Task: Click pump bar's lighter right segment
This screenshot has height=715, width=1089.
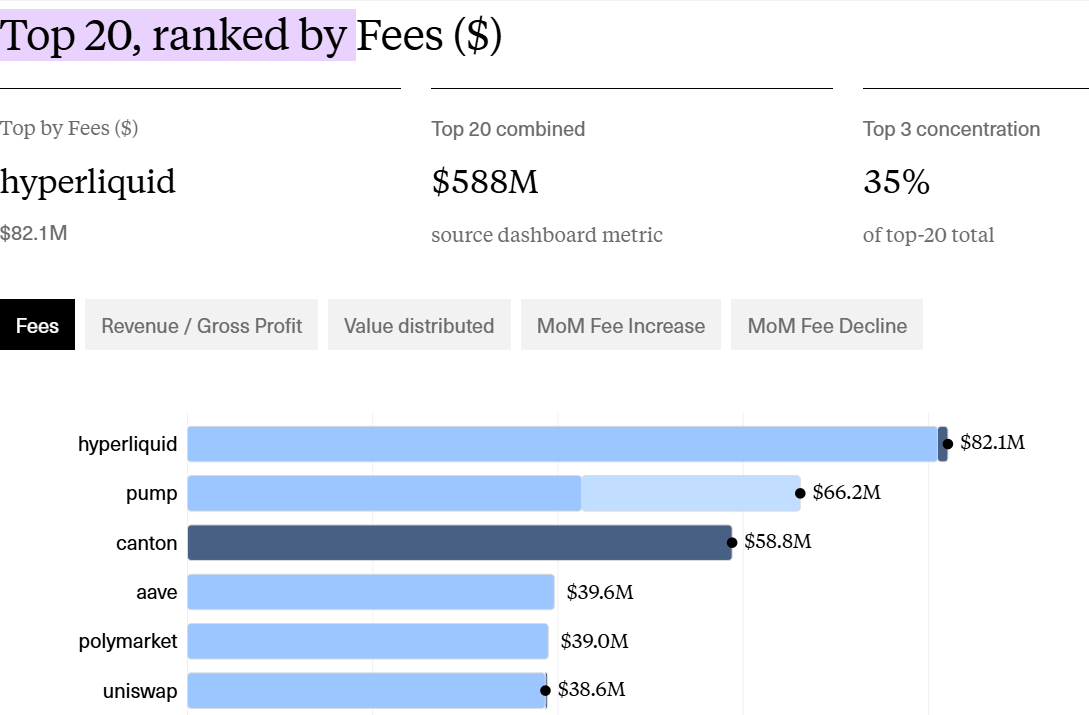Action: pos(691,493)
